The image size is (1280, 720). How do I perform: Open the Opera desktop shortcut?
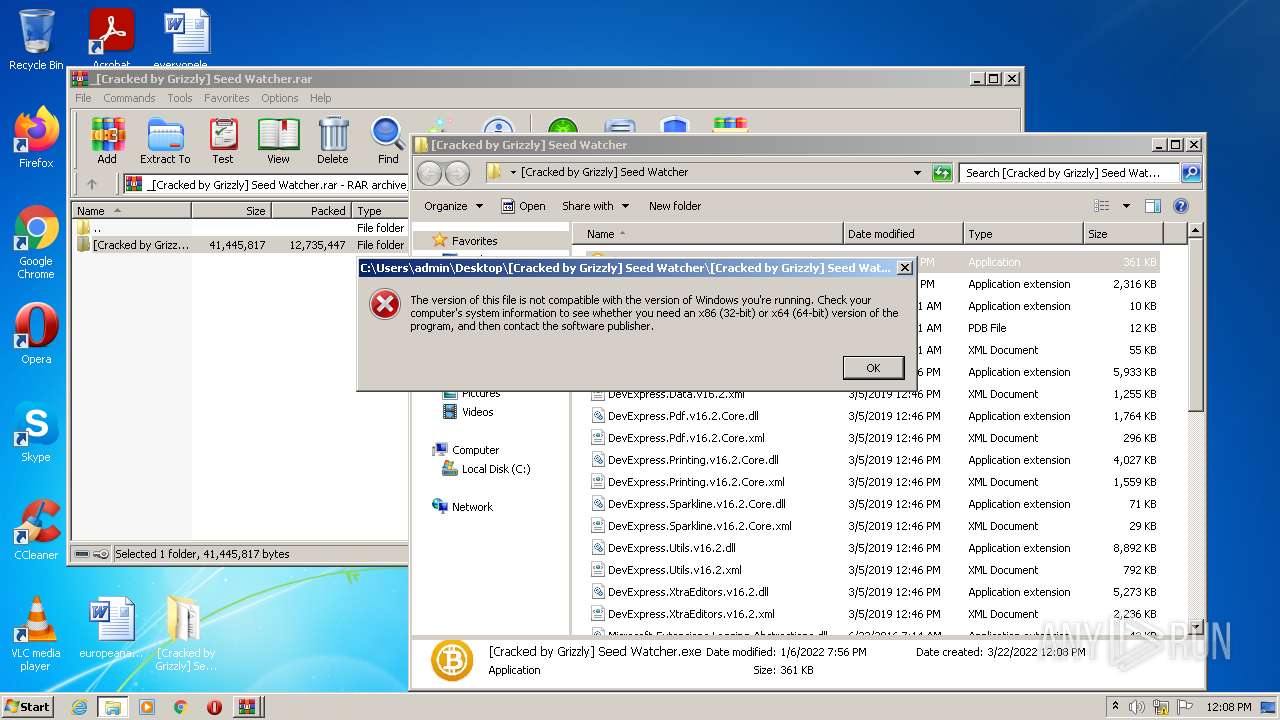pyautogui.click(x=36, y=334)
